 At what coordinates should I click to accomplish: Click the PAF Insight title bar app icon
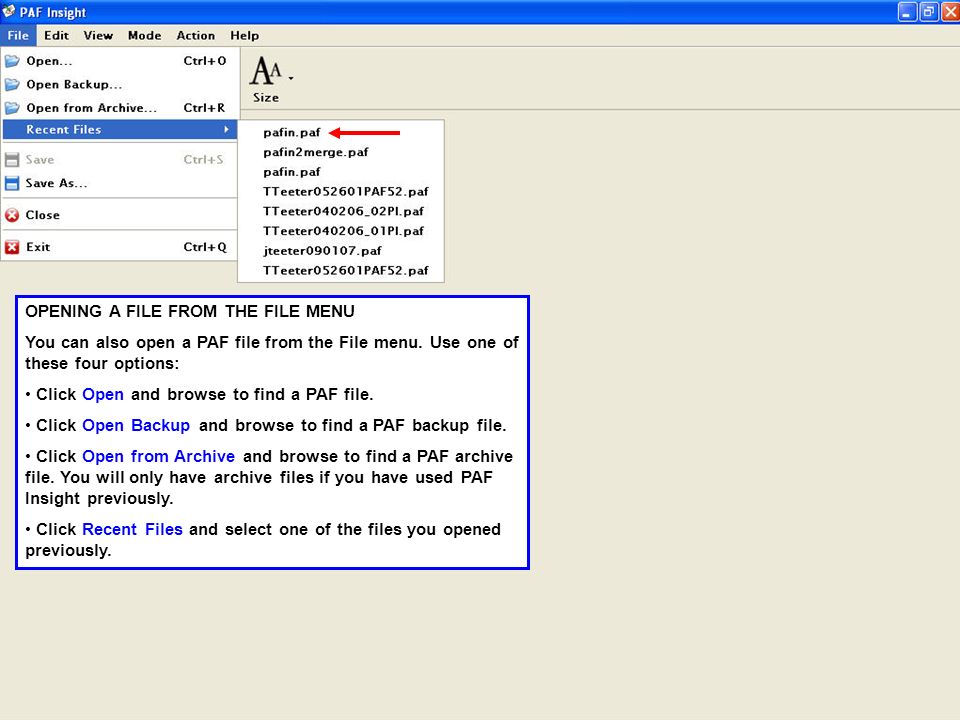(9, 11)
